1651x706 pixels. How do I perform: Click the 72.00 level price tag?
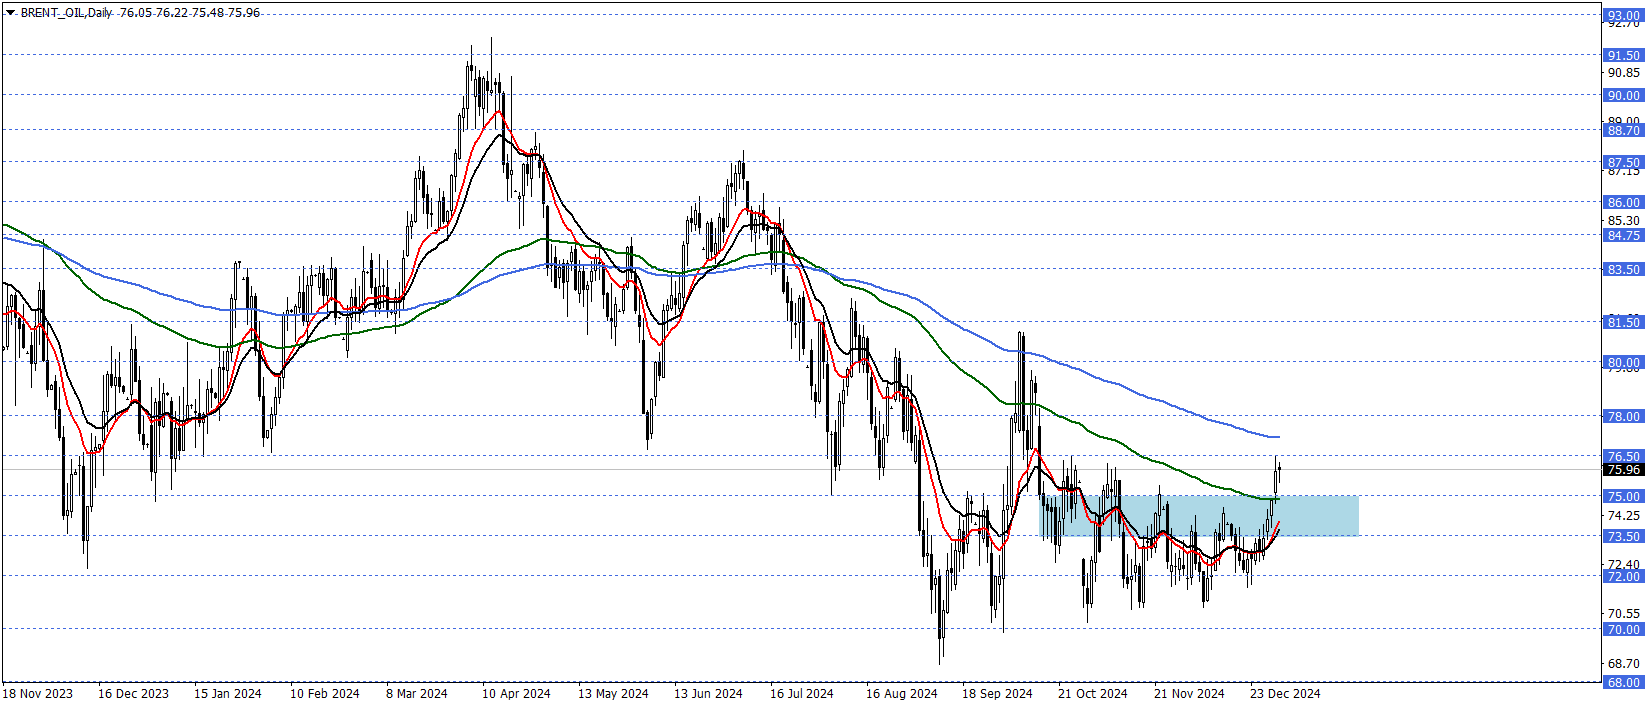pos(1623,576)
